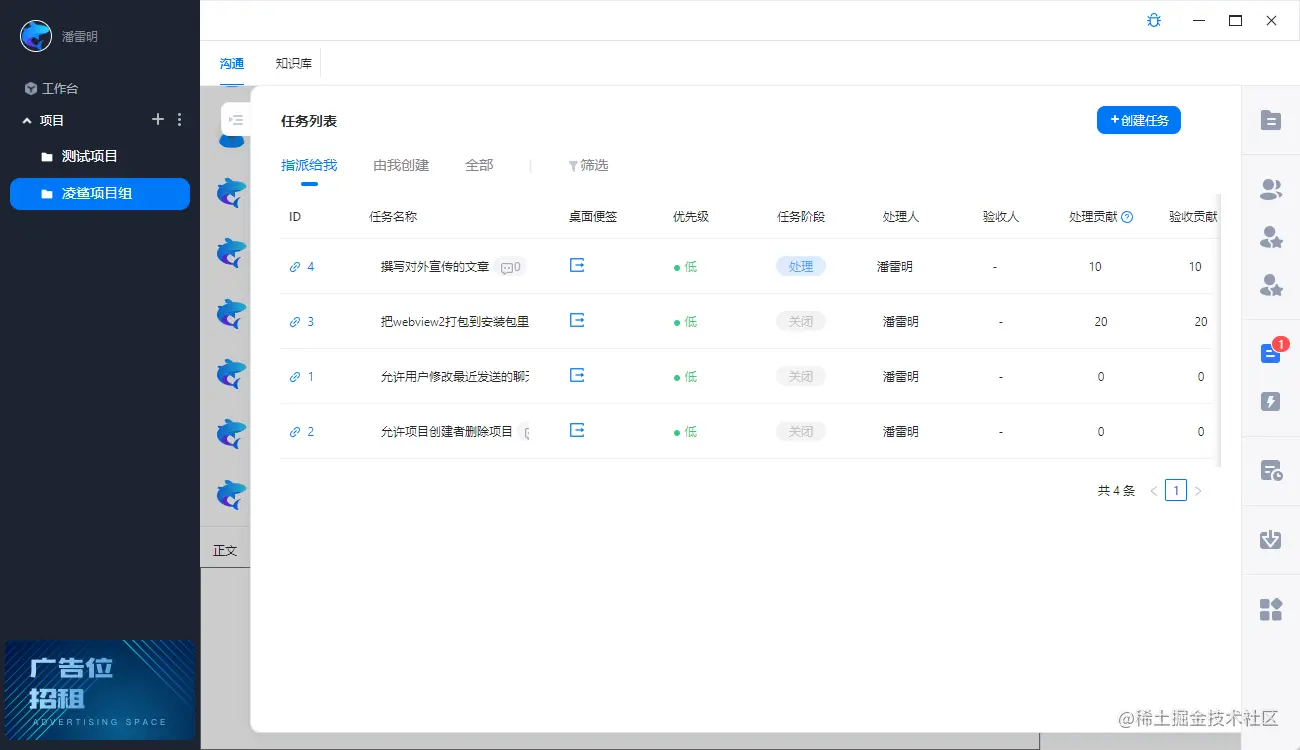Switch to the 沟通 tab
Screen dimensions: 1300x750
tap(232, 64)
